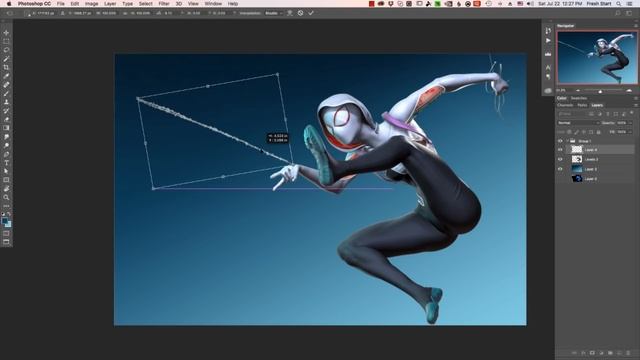The image size is (640, 360).
Task: Open the layer blend mode dropdown Normal
Action: click(x=578, y=123)
